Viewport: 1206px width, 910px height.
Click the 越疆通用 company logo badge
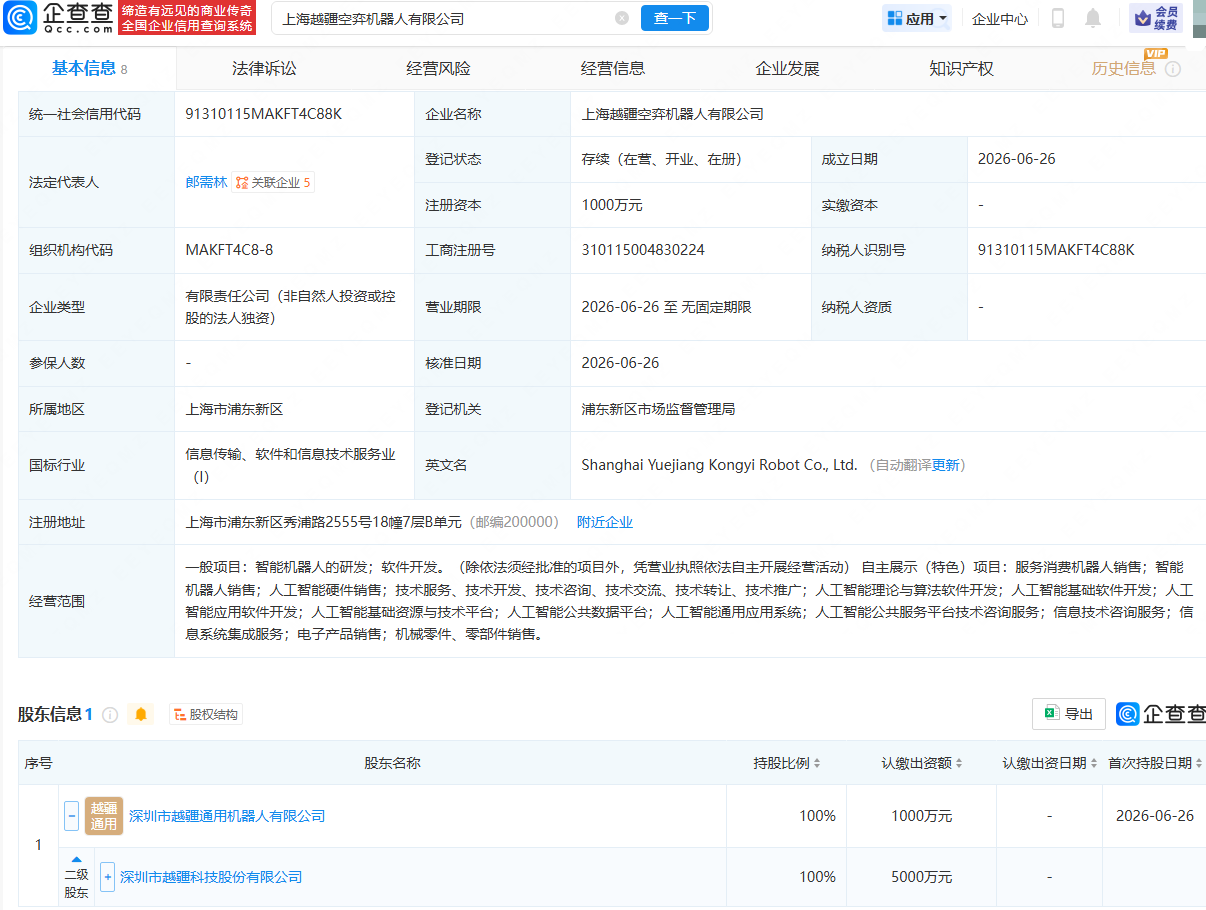point(104,815)
